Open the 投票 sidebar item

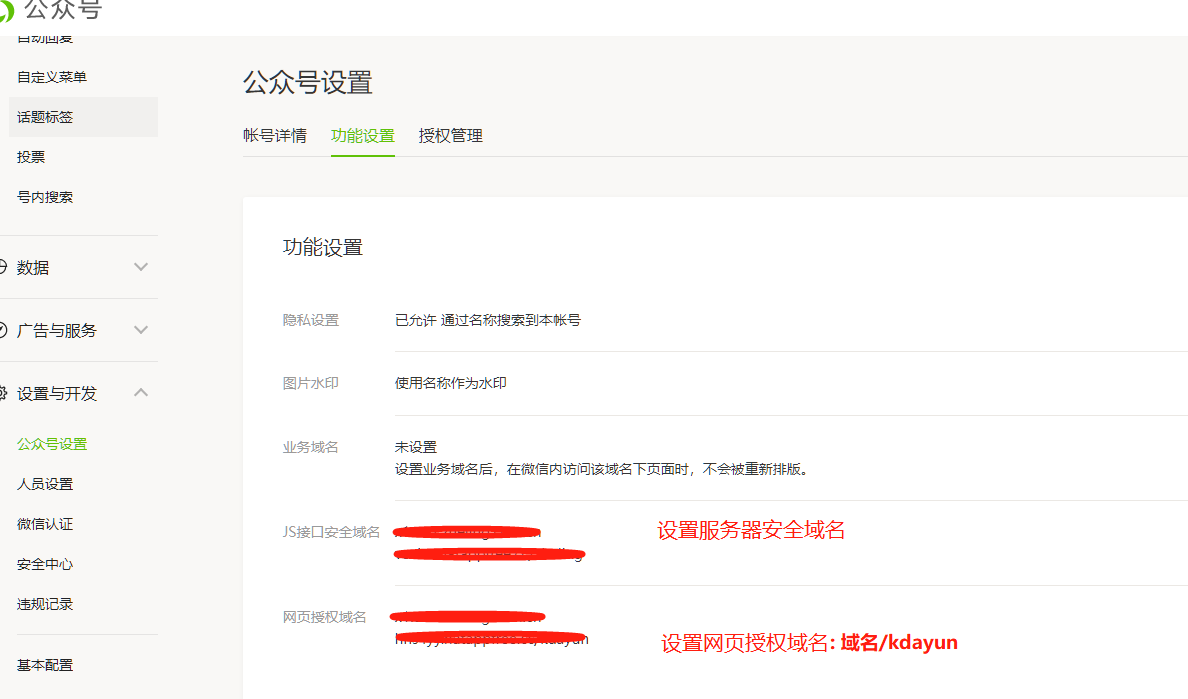tap(31, 157)
